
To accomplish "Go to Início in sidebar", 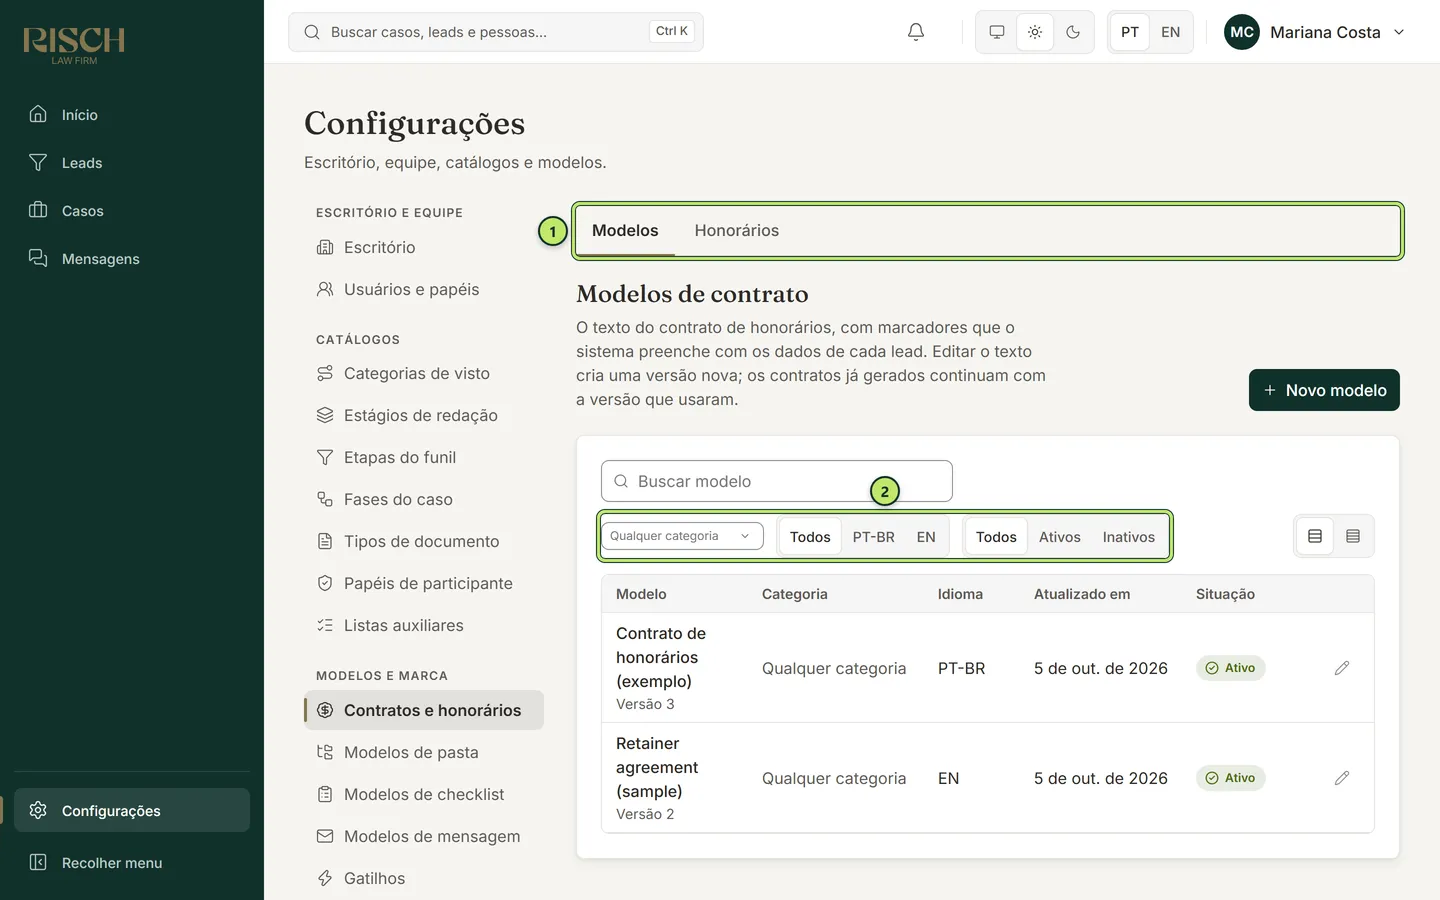I will coord(132,115).
